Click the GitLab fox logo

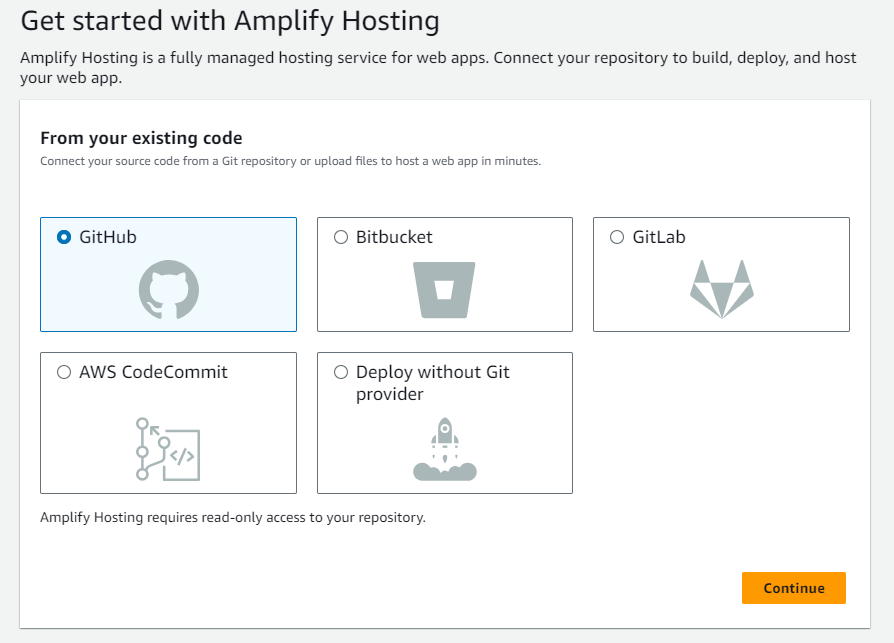pos(721,289)
